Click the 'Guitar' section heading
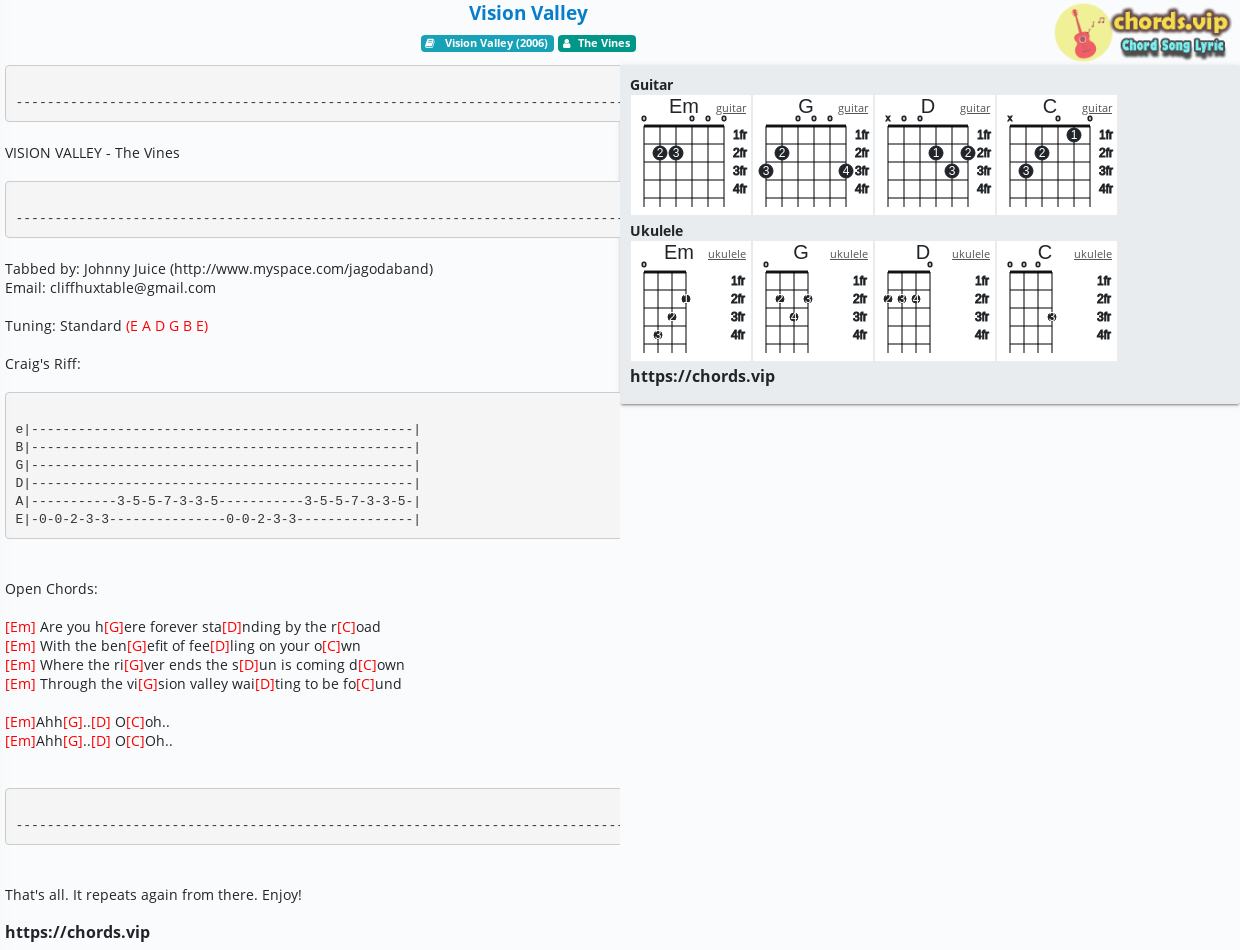This screenshot has width=1240, height=950. click(651, 85)
